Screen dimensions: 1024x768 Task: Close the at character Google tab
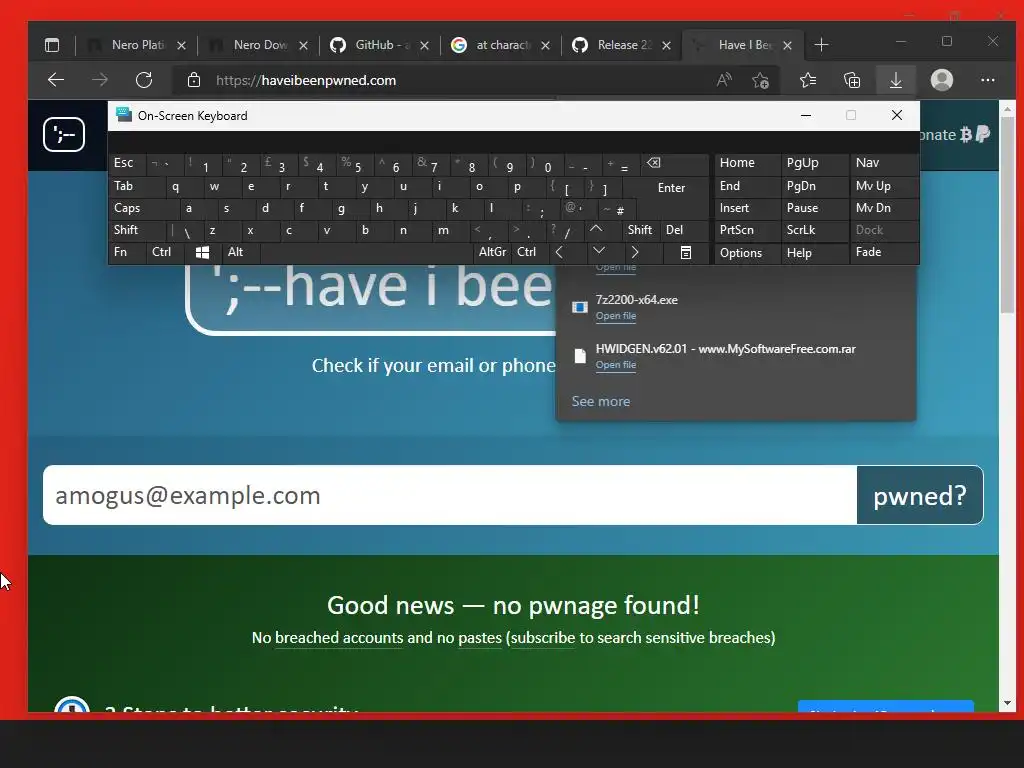pyautogui.click(x=545, y=45)
